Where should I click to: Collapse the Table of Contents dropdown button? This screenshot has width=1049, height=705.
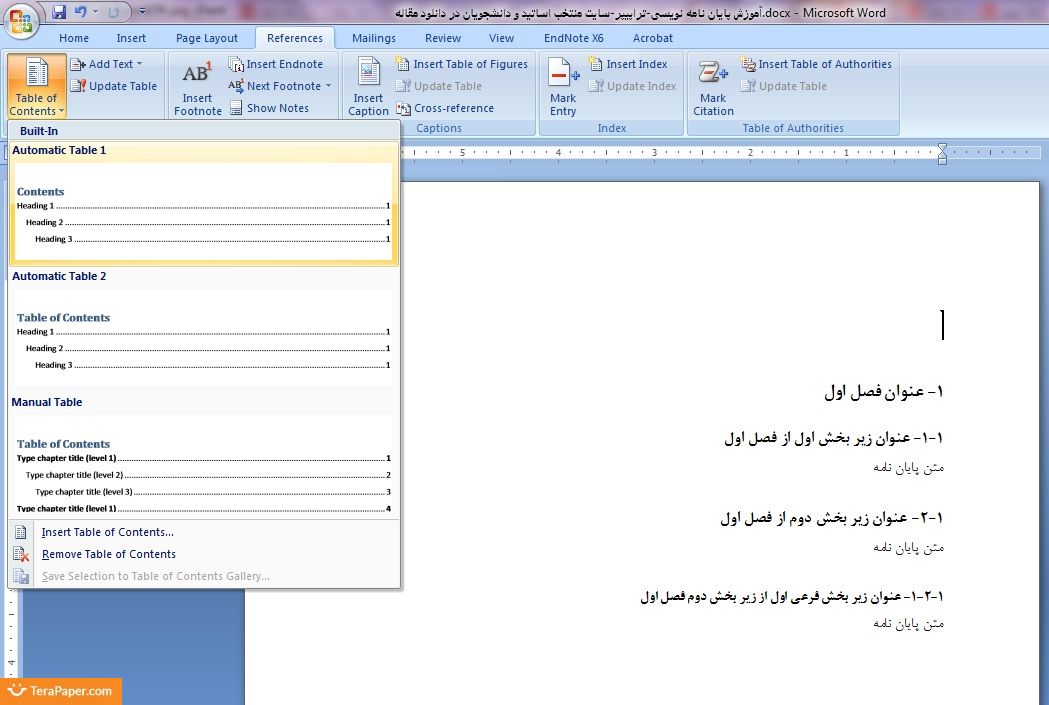click(36, 87)
